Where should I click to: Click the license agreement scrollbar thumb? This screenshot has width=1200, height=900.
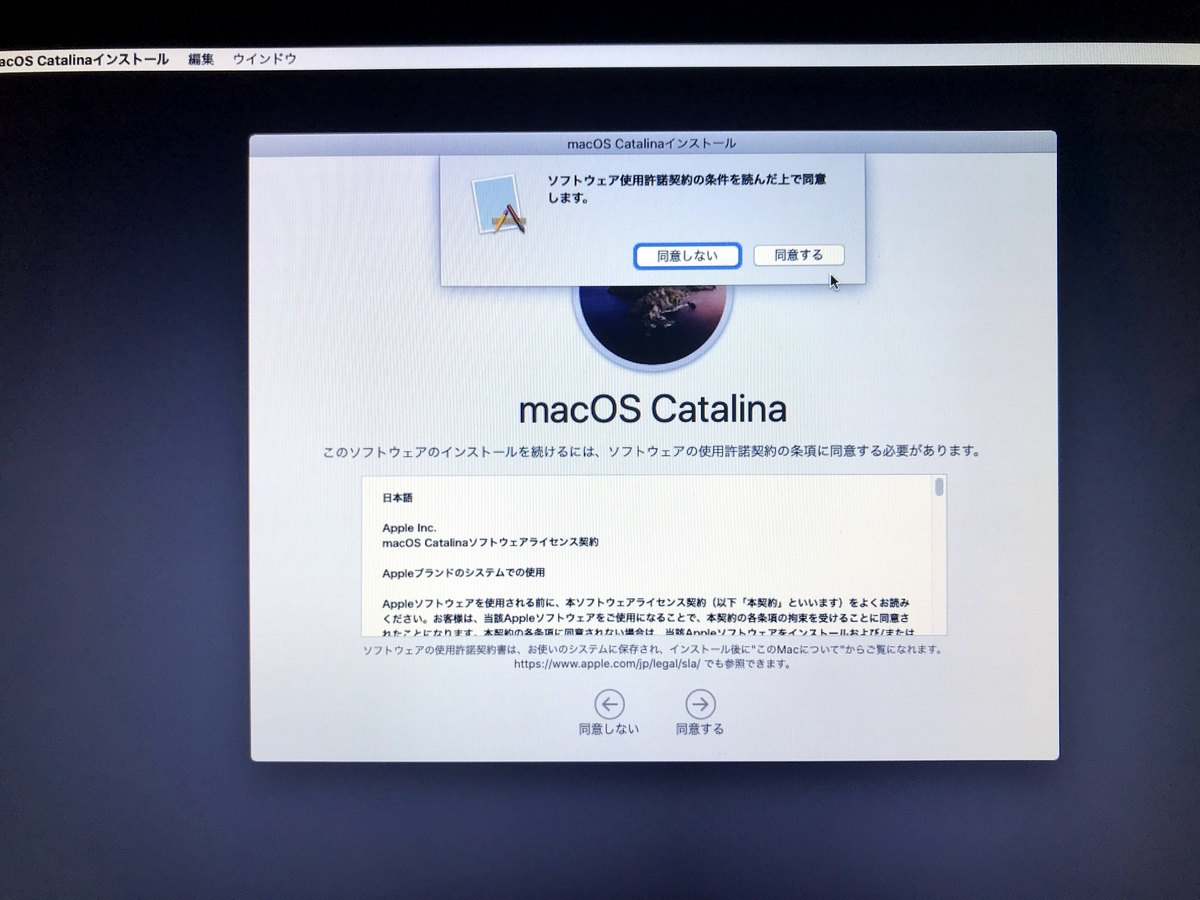click(939, 487)
